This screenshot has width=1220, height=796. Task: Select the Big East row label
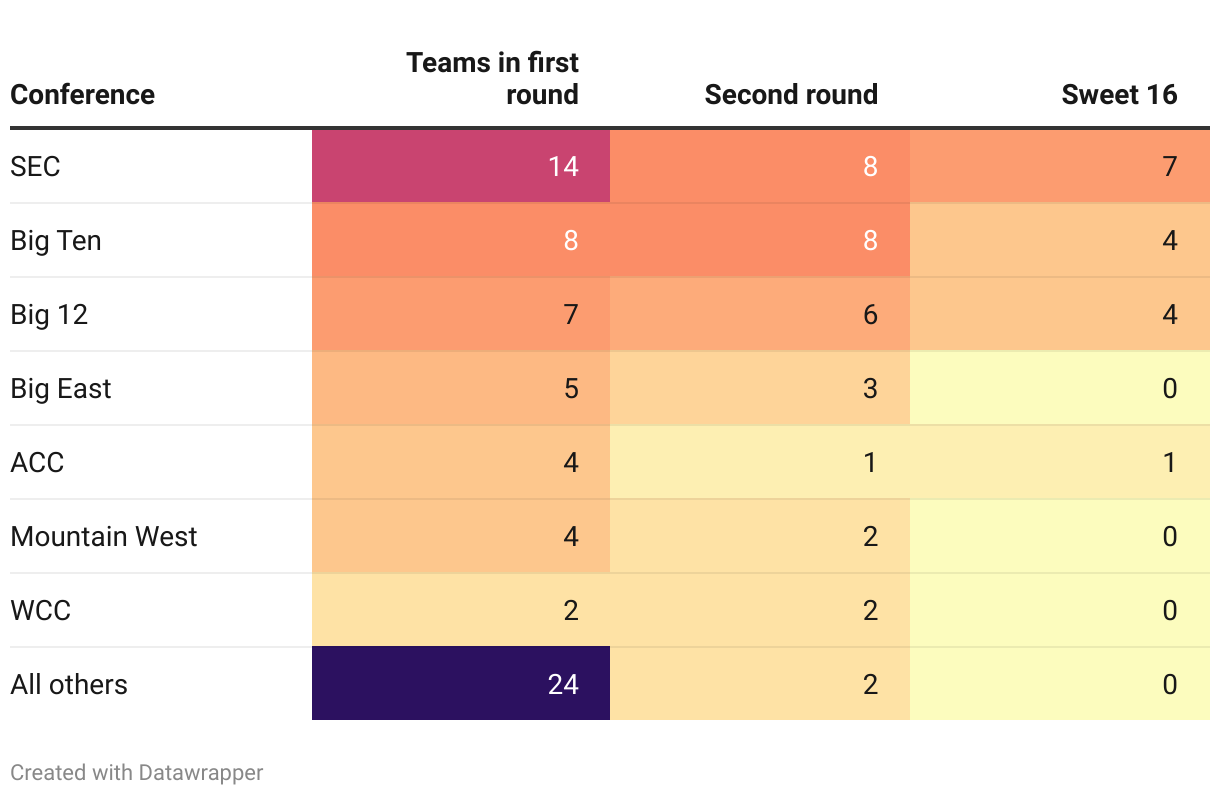[61, 389]
